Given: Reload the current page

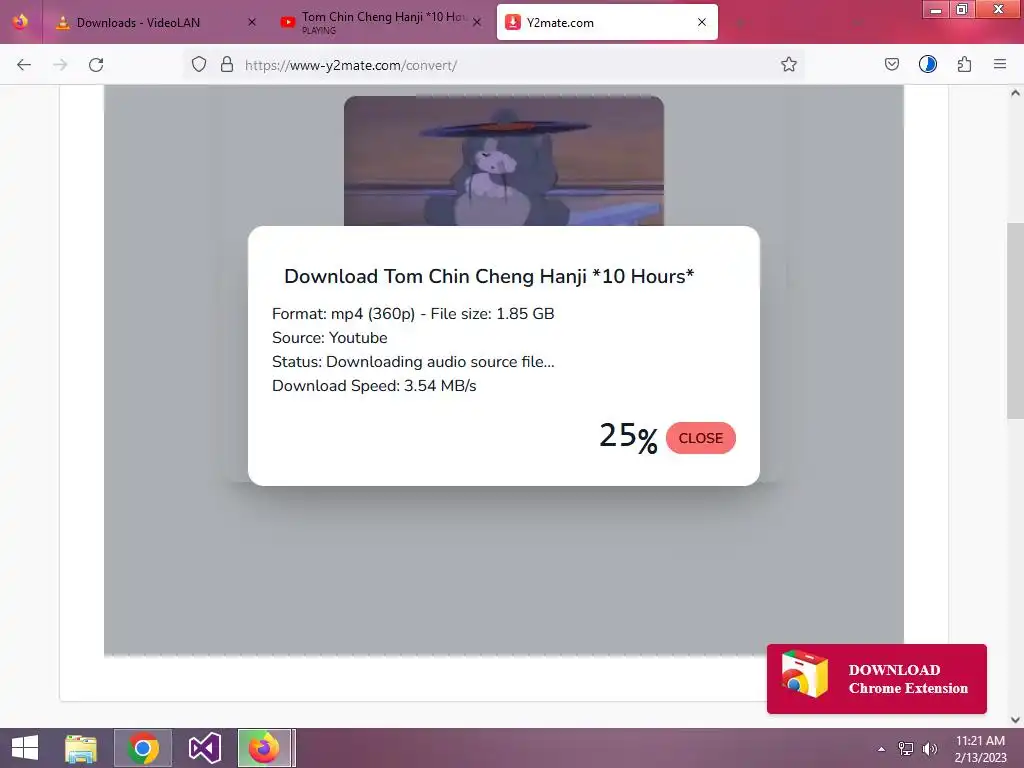Looking at the screenshot, I should pos(96,65).
